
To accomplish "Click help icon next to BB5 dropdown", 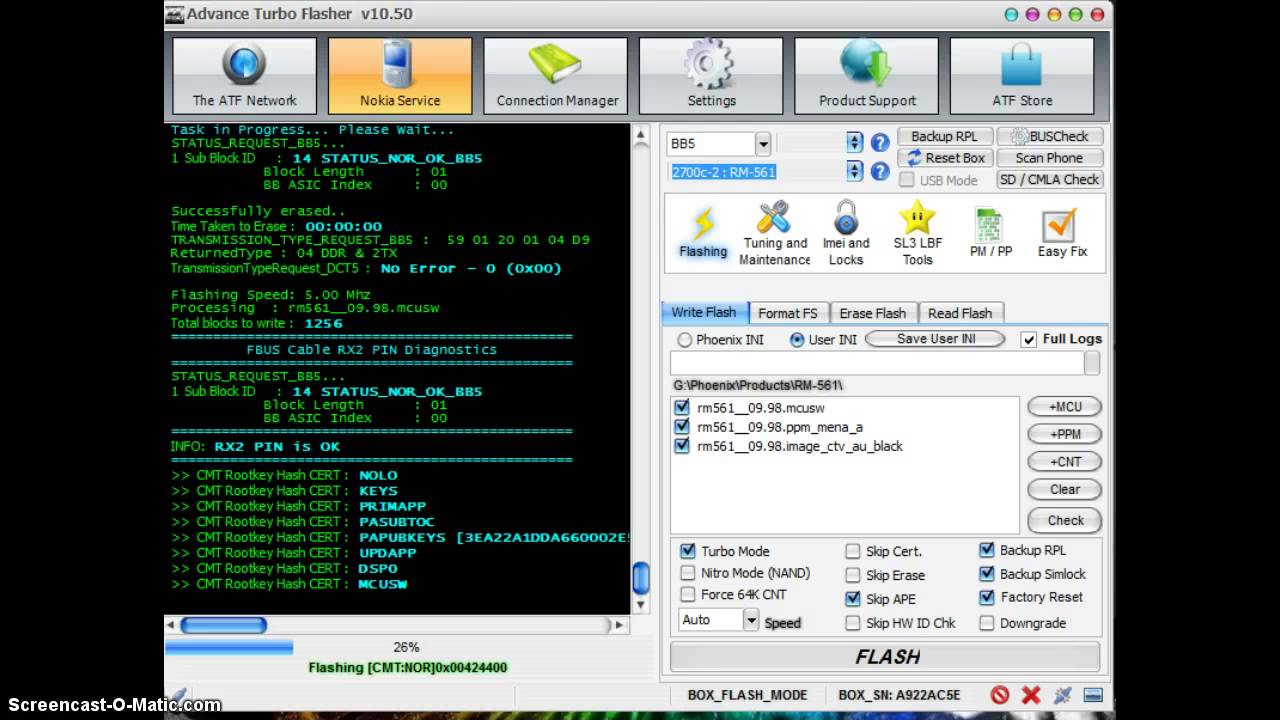I will (880, 143).
